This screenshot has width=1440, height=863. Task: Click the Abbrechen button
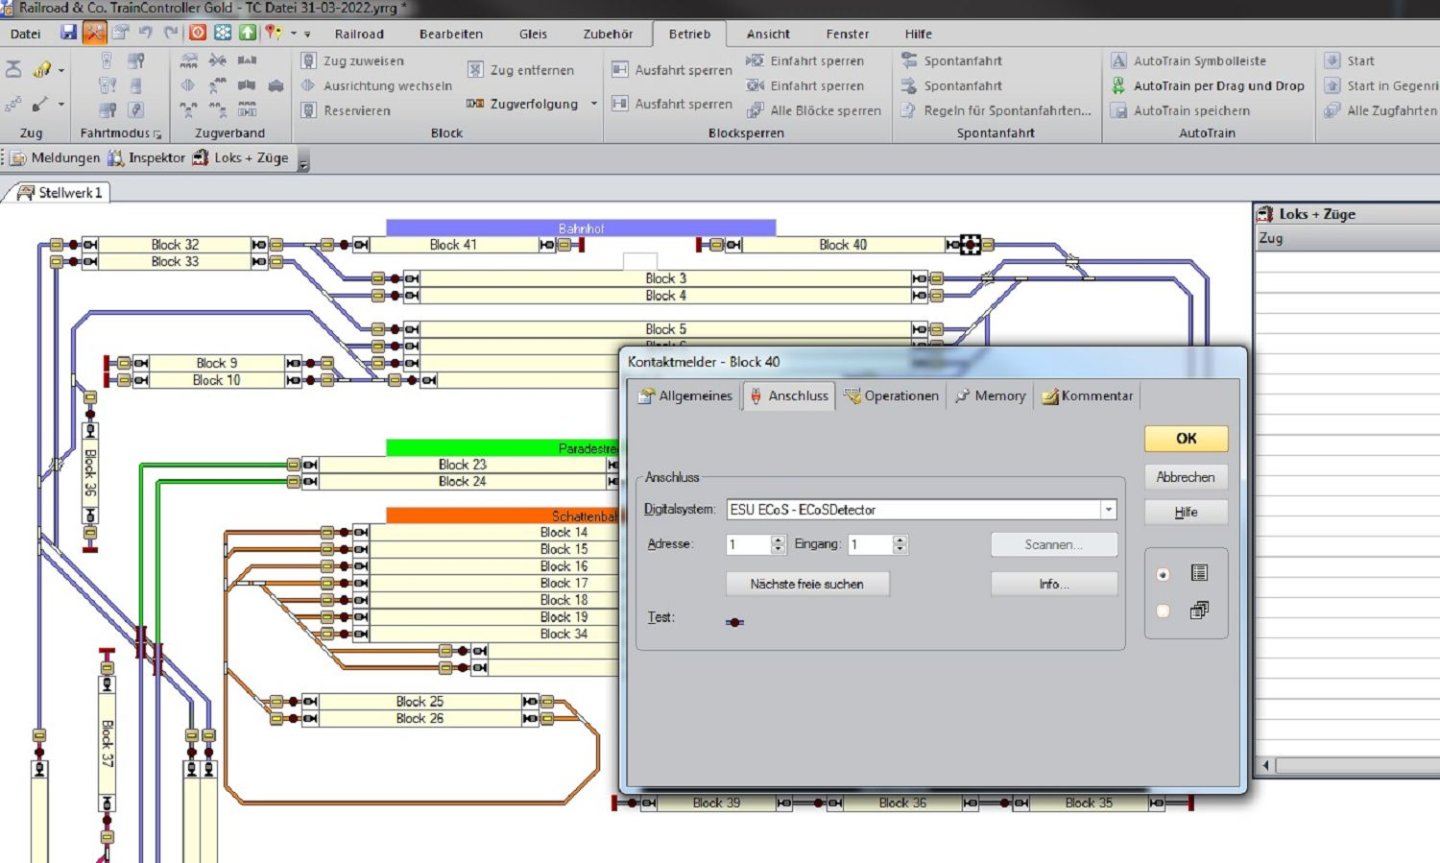(1186, 478)
